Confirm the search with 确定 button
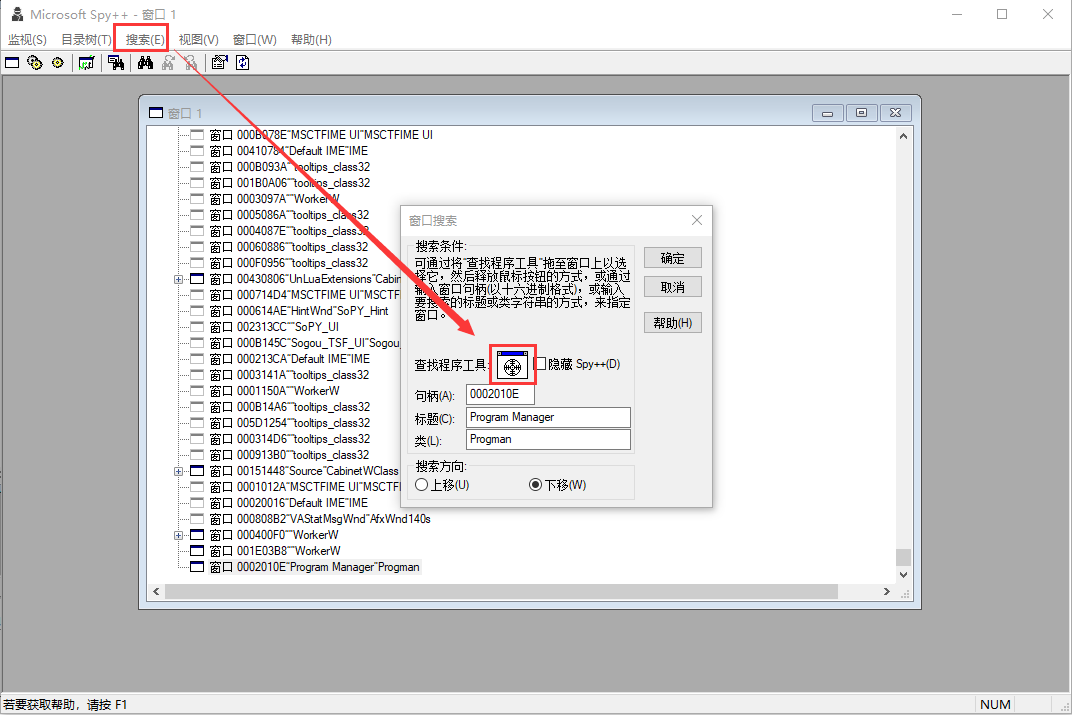The height and width of the screenshot is (715, 1072). 672,257
